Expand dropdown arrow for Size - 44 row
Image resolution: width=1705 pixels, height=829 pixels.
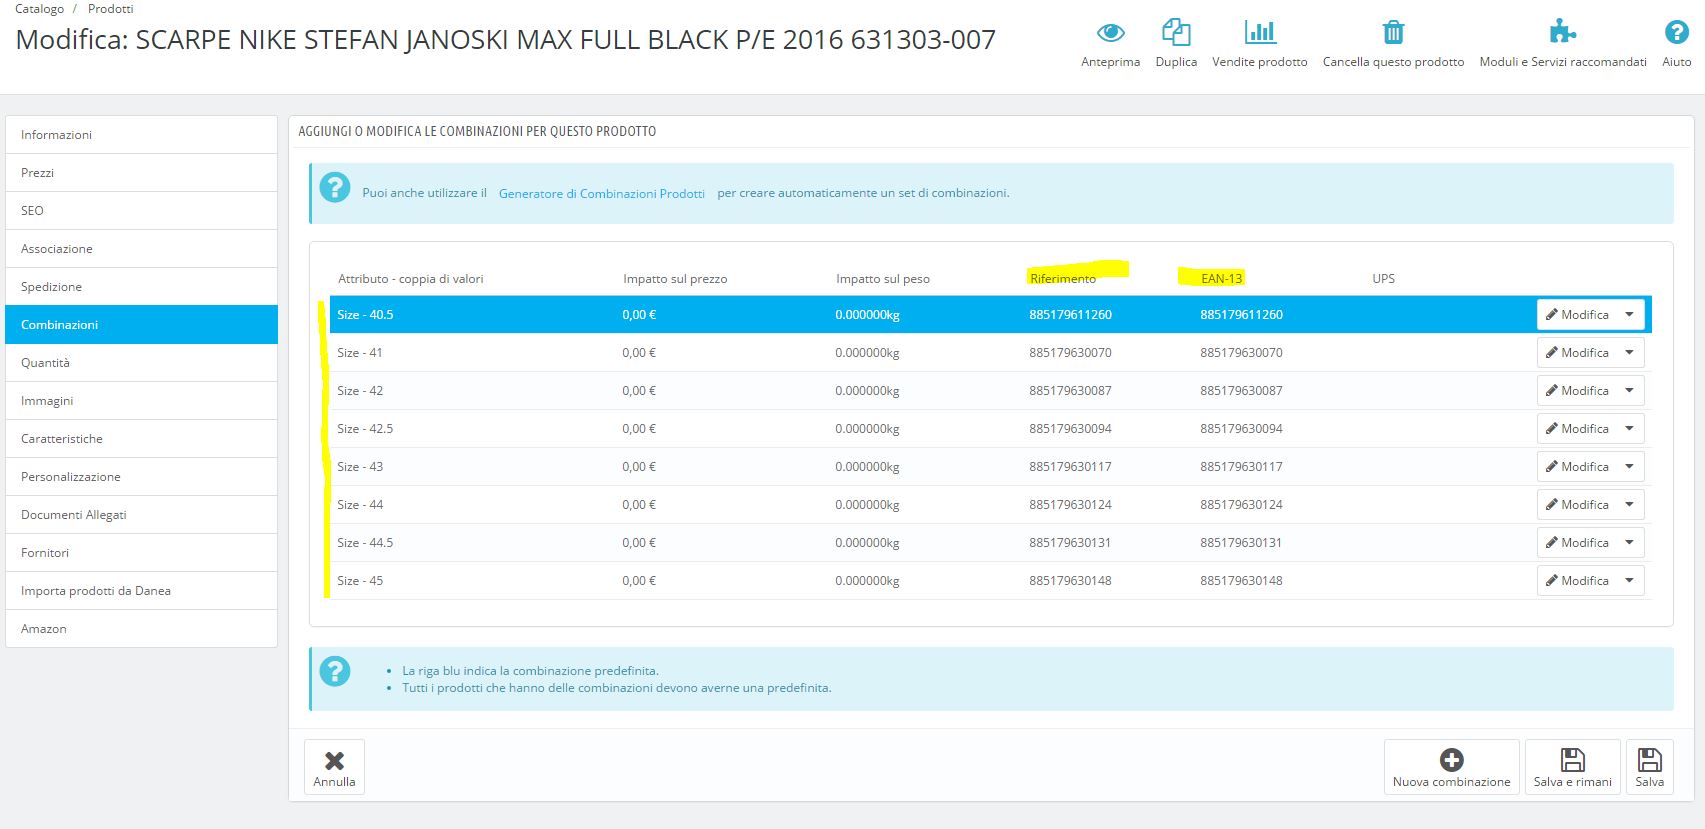(1630, 505)
